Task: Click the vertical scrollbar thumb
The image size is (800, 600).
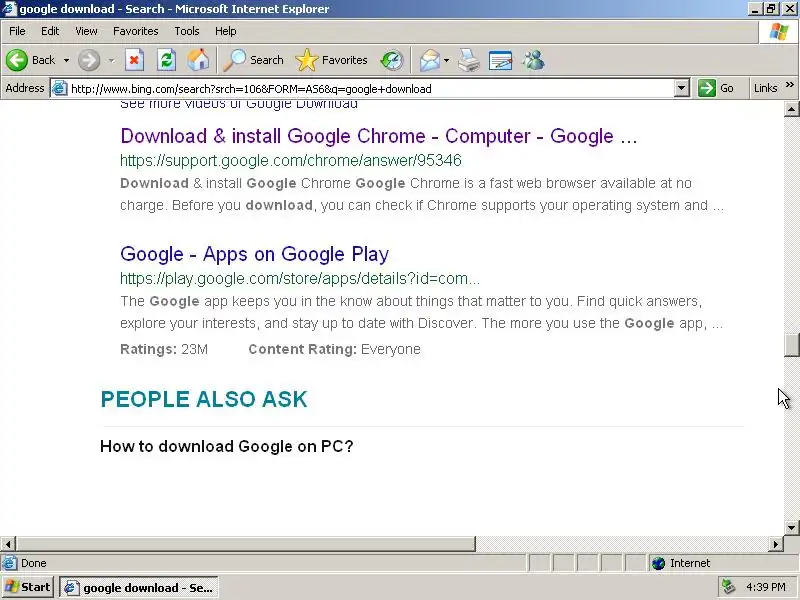Action: [791, 345]
